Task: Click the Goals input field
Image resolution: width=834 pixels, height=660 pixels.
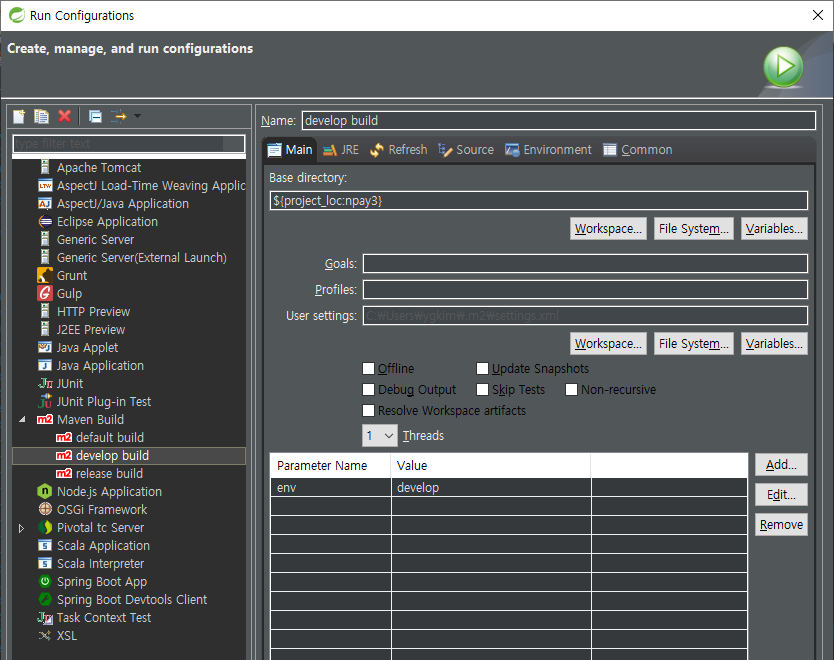Action: (x=585, y=263)
